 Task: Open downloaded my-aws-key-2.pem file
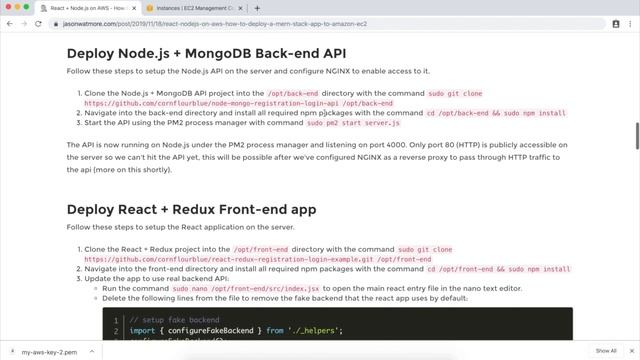(x=49, y=352)
